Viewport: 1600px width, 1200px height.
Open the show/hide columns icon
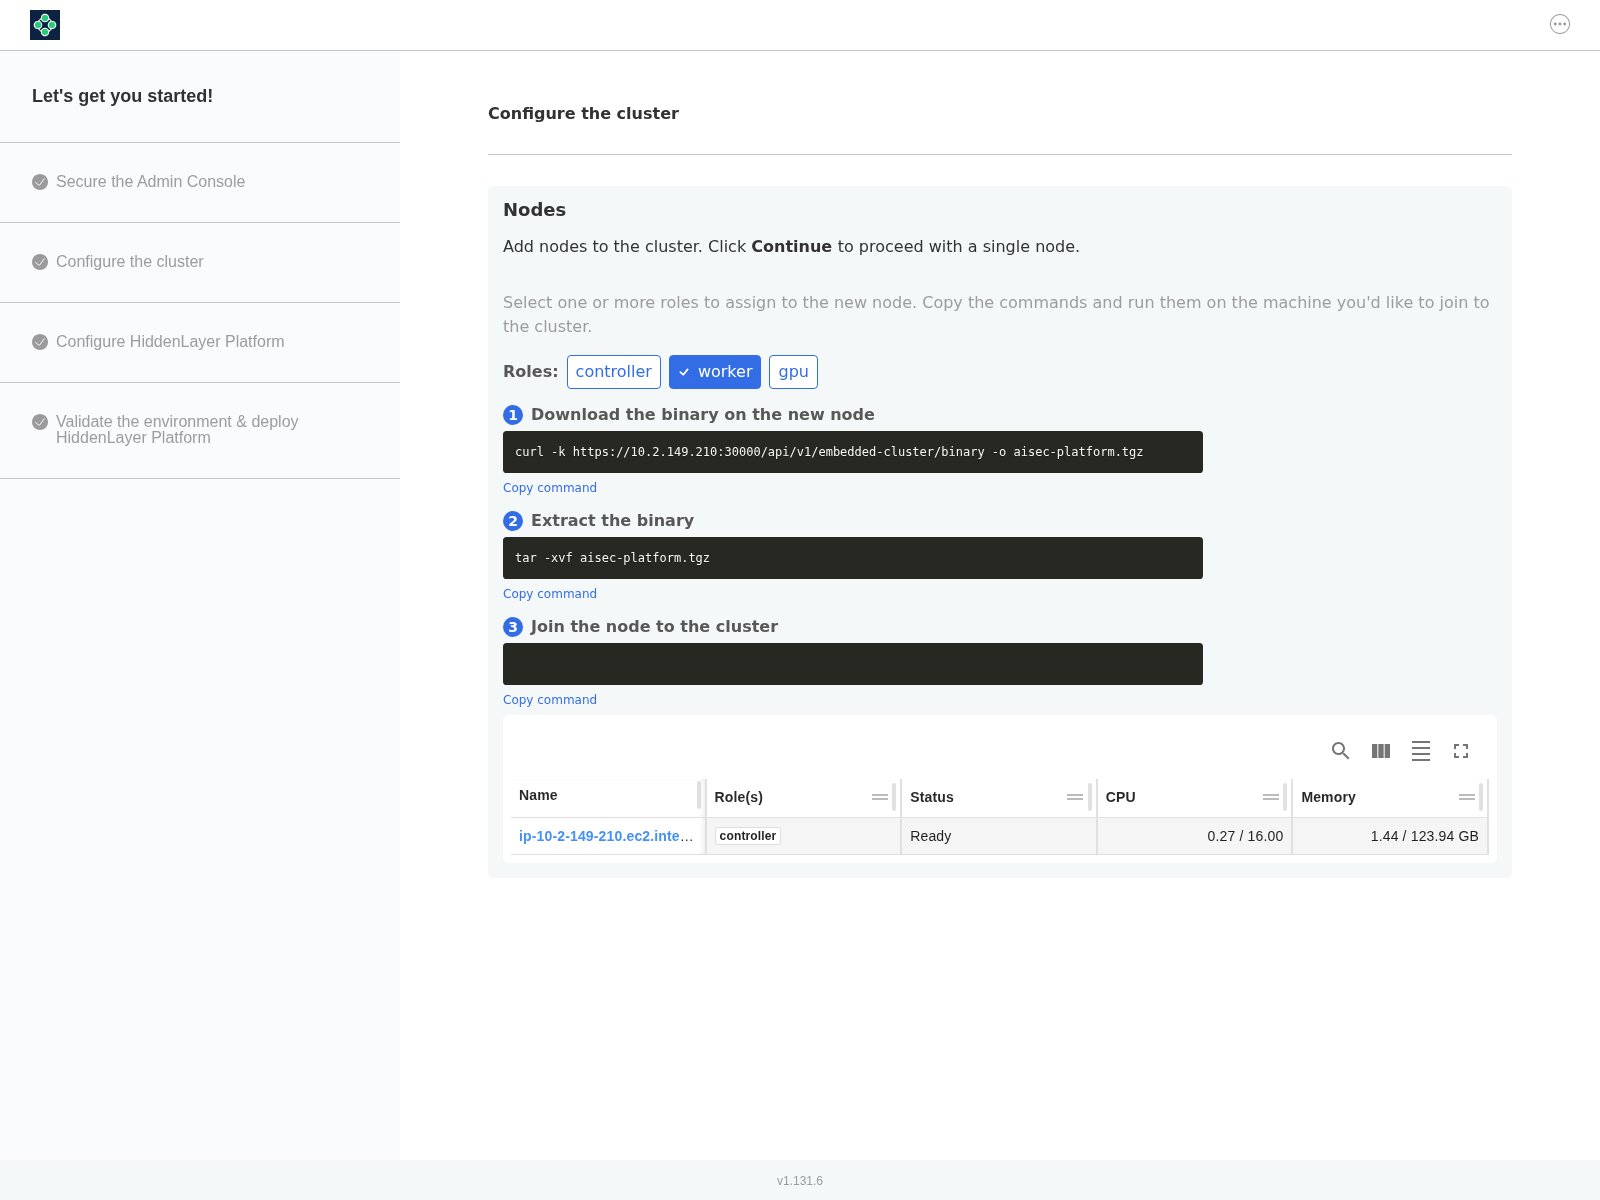(x=1381, y=751)
